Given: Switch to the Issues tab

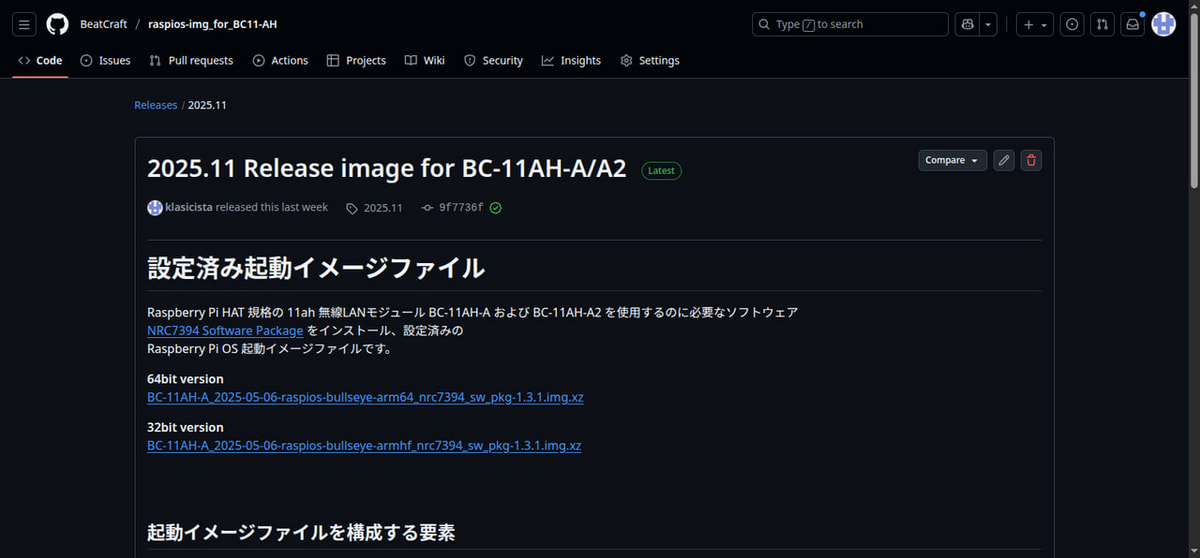Looking at the screenshot, I should (105, 60).
